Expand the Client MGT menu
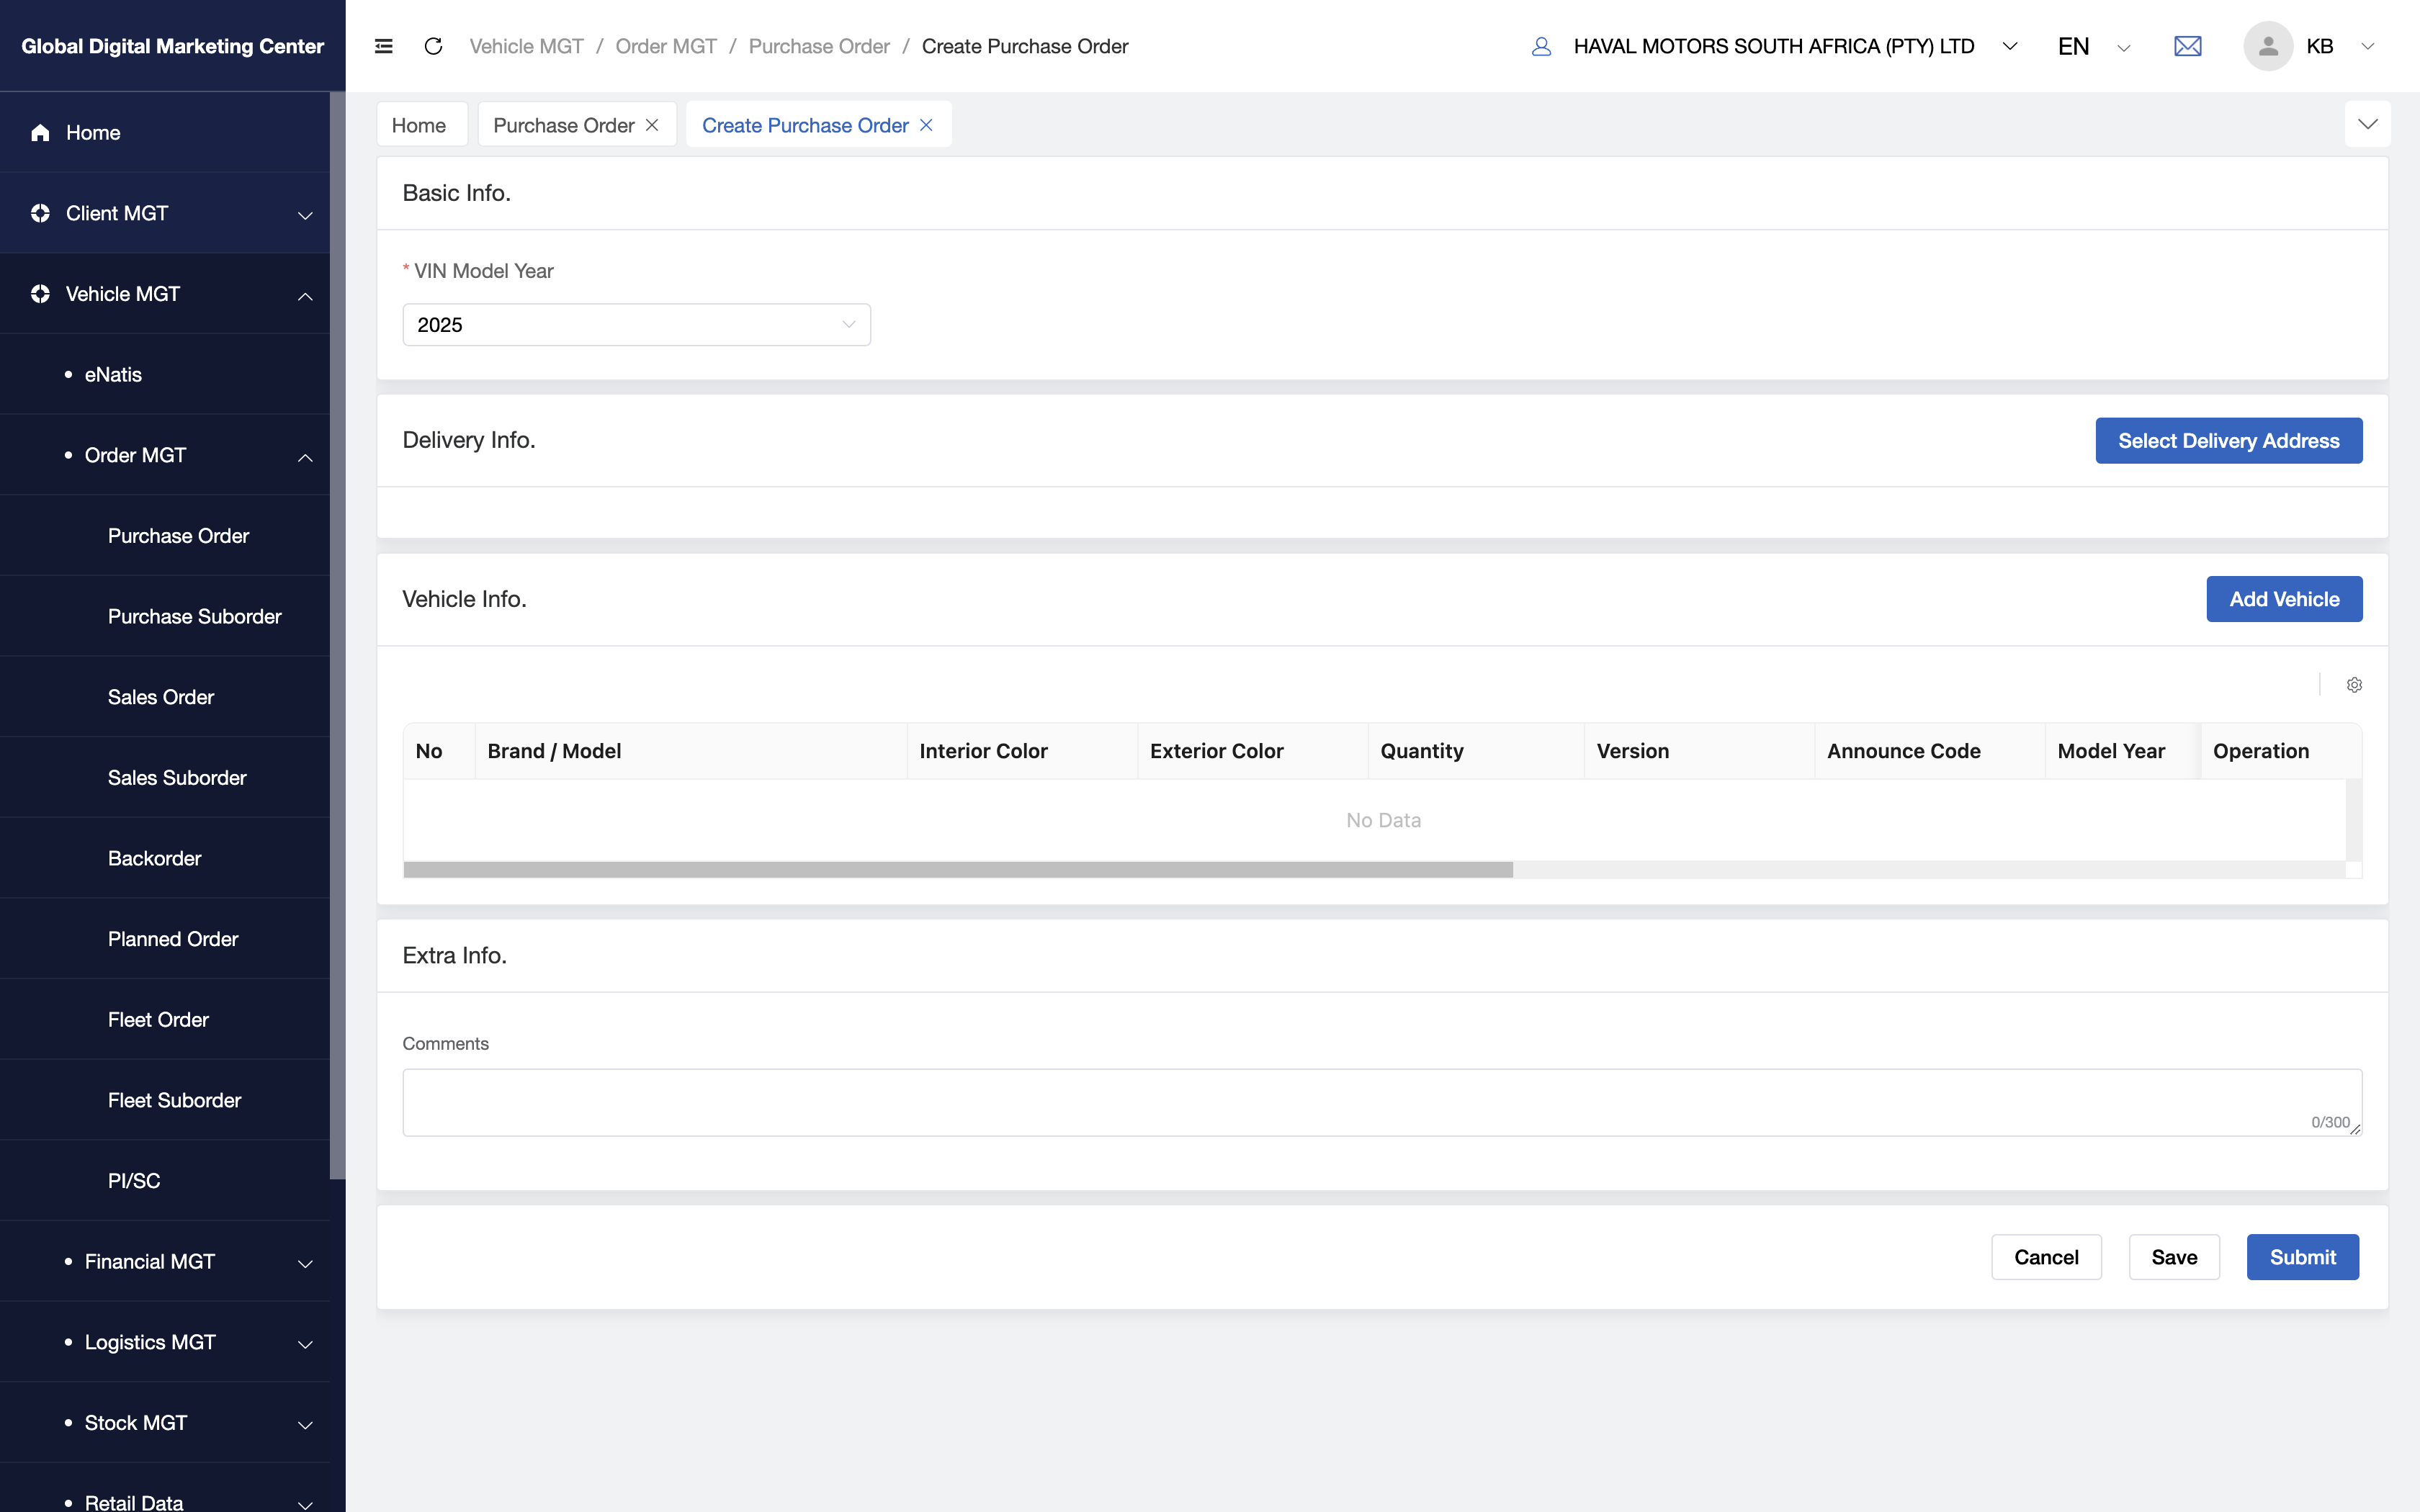The height and width of the screenshot is (1512, 2420). pos(305,215)
